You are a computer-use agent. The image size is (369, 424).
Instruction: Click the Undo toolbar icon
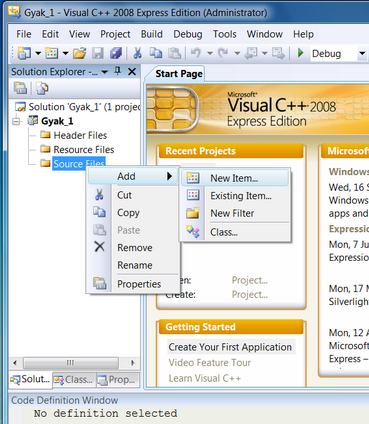[x=196, y=53]
